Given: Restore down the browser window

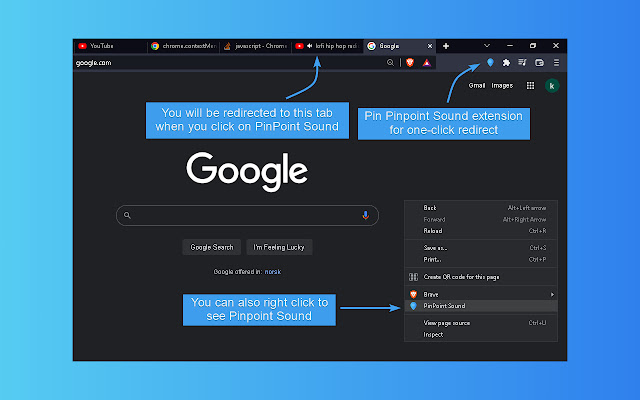Looking at the screenshot, I should 533,46.
